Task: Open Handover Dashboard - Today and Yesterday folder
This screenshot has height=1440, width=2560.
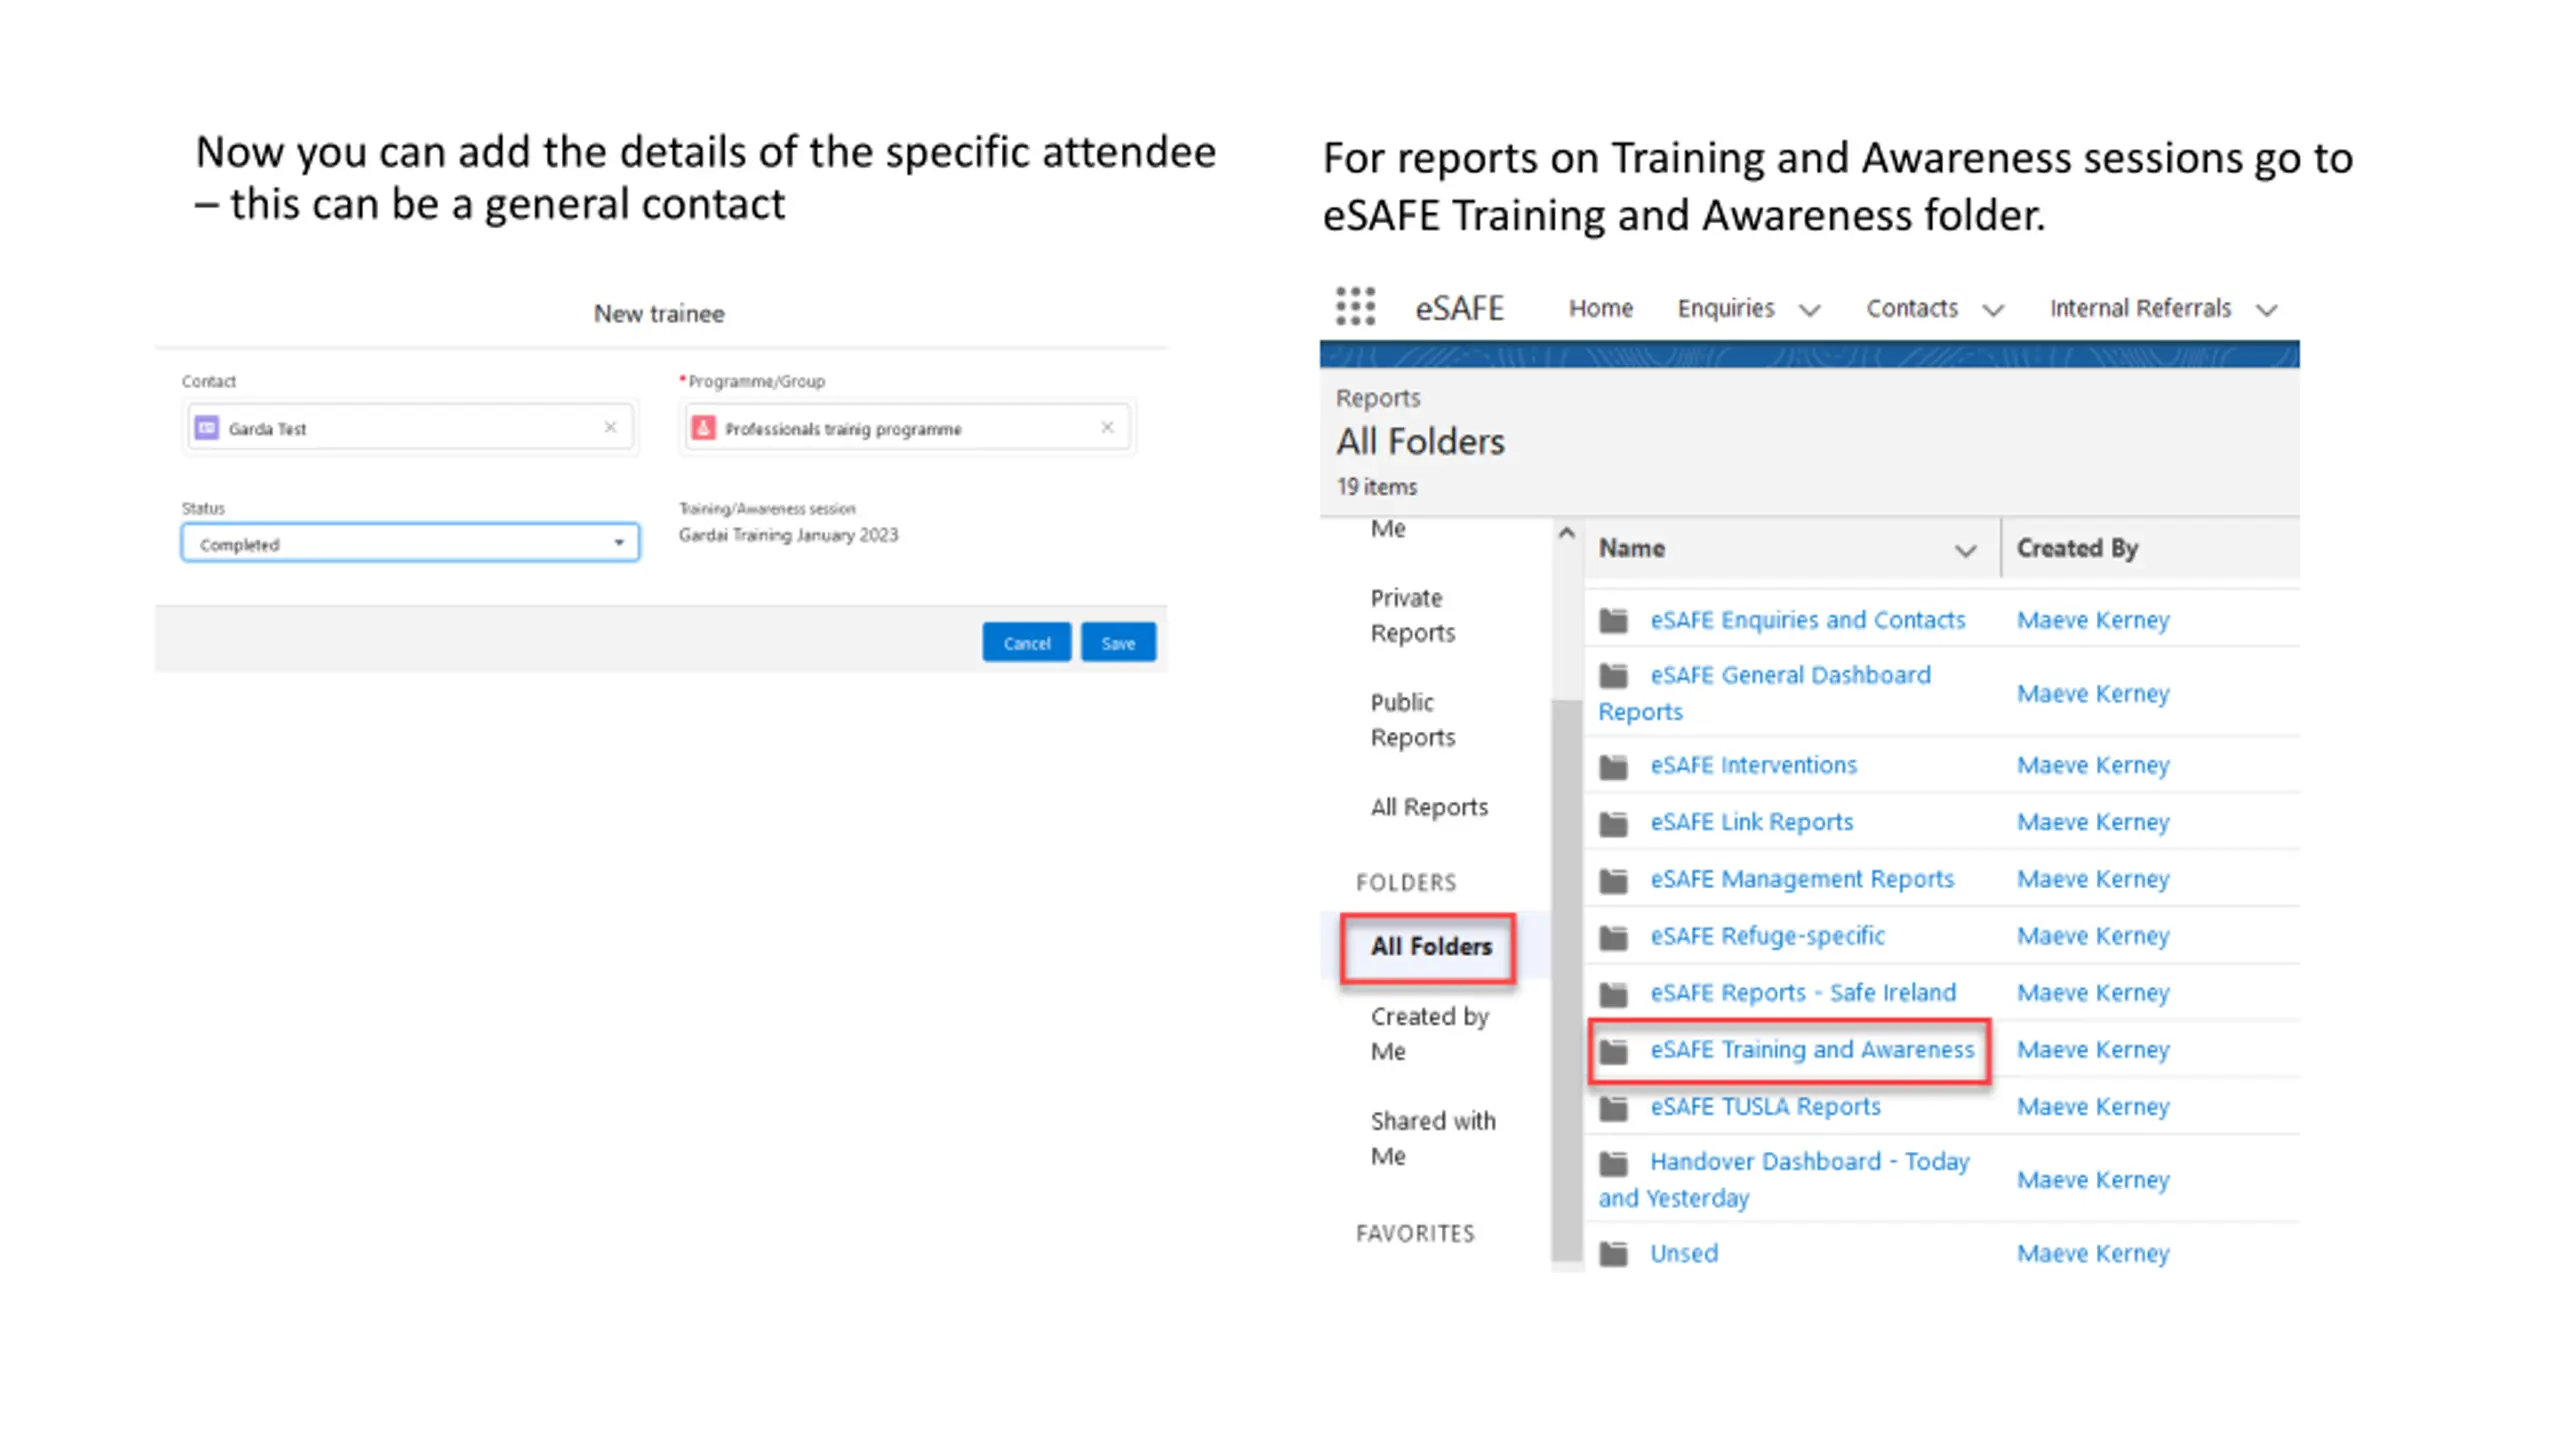Action: click(x=1784, y=1179)
